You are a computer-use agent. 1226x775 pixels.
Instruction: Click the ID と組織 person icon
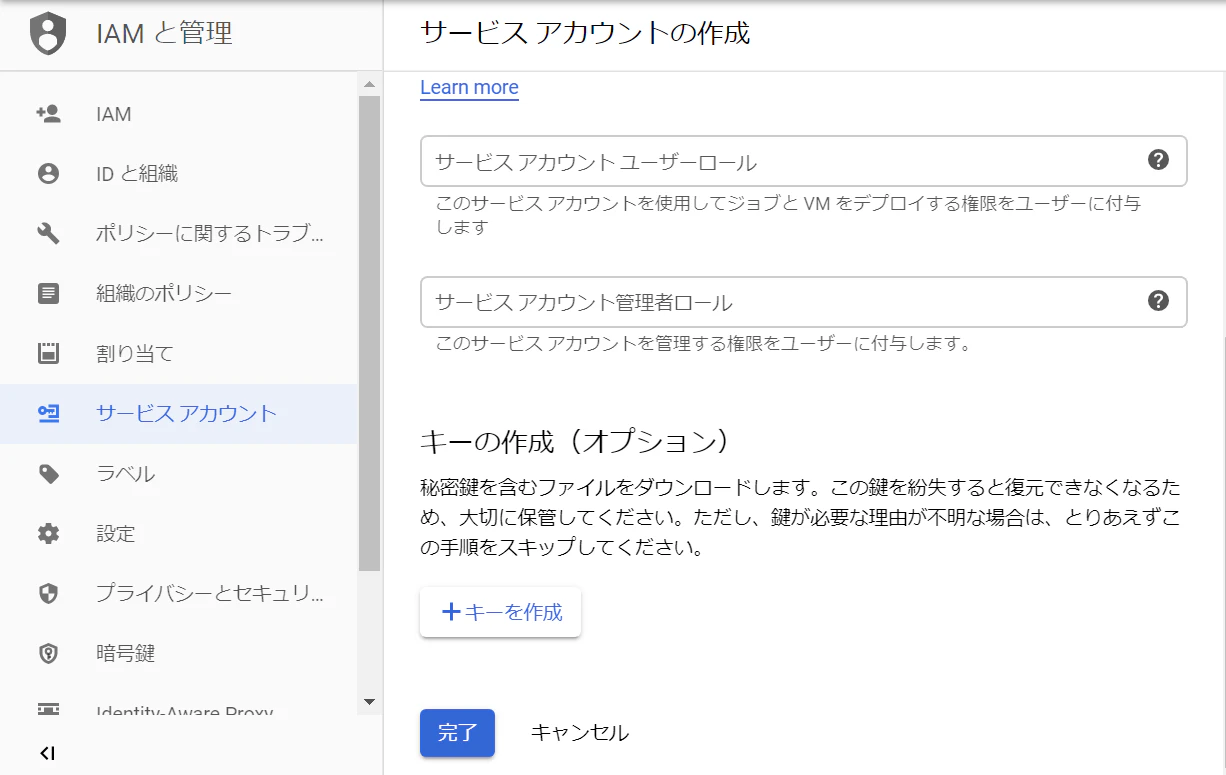click(x=48, y=174)
